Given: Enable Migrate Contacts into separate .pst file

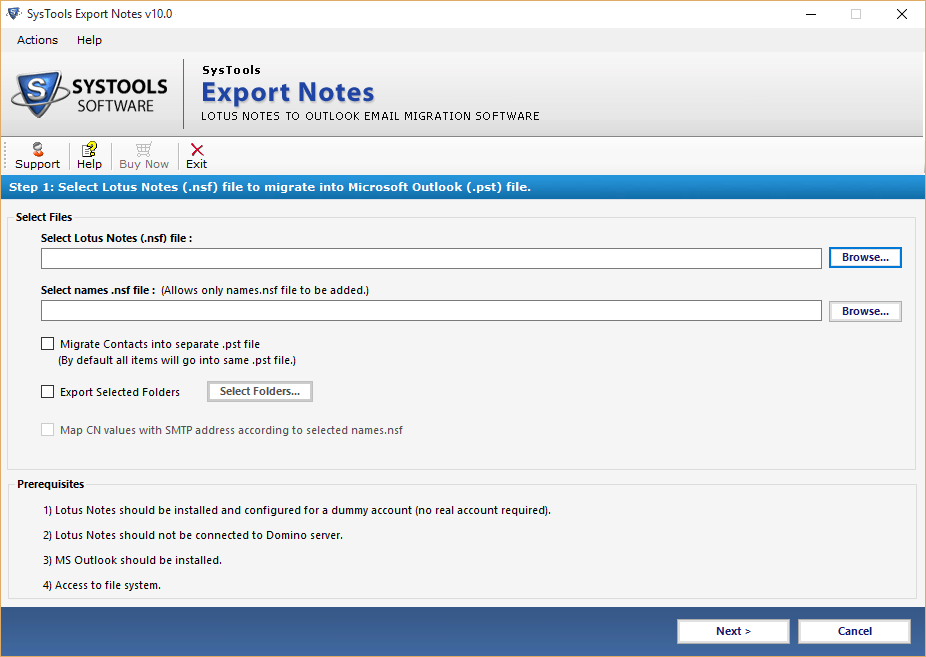Looking at the screenshot, I should coord(48,344).
